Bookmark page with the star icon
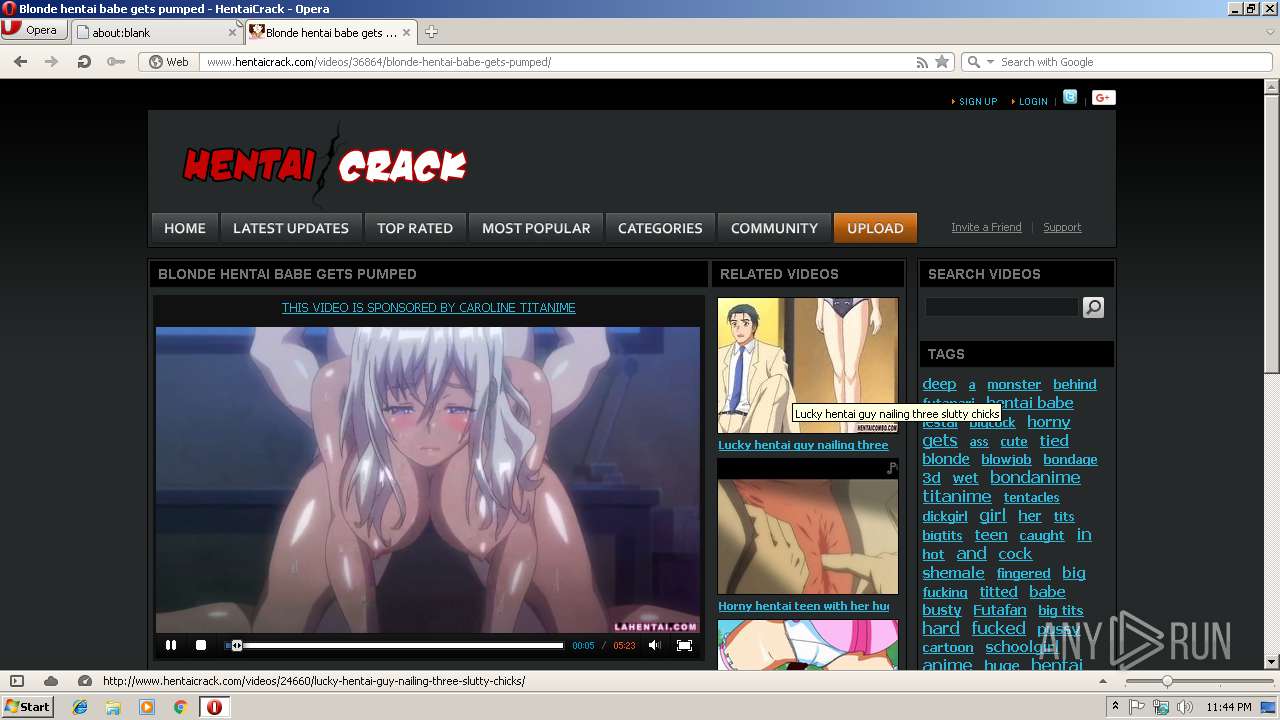The width and height of the screenshot is (1280, 720). click(x=942, y=62)
